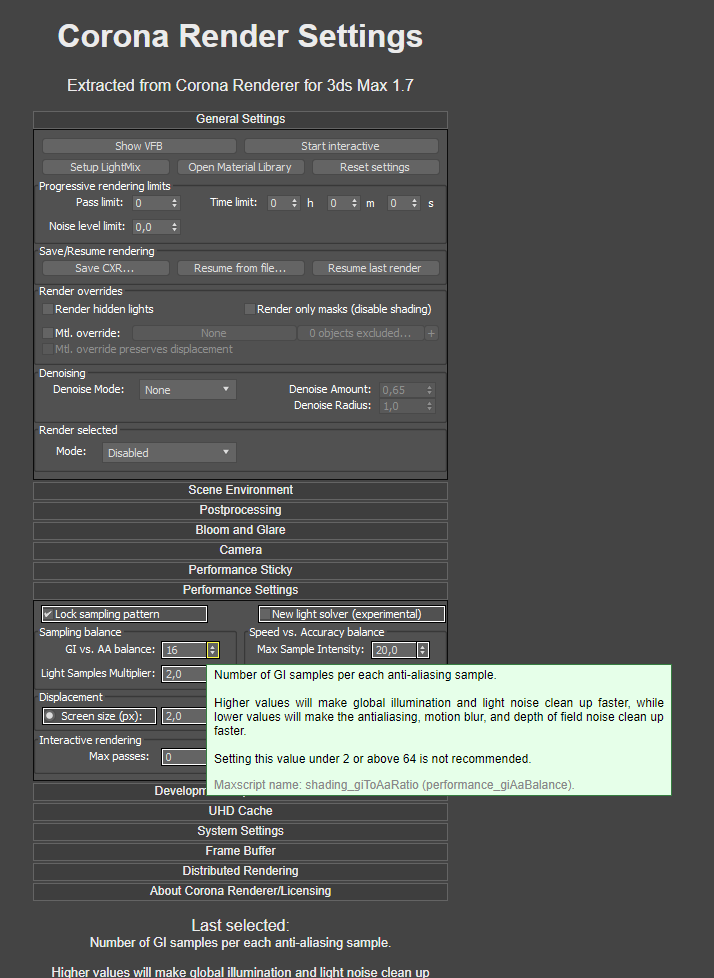Adjust Time limit hours spinner

pyautogui.click(x=294, y=203)
